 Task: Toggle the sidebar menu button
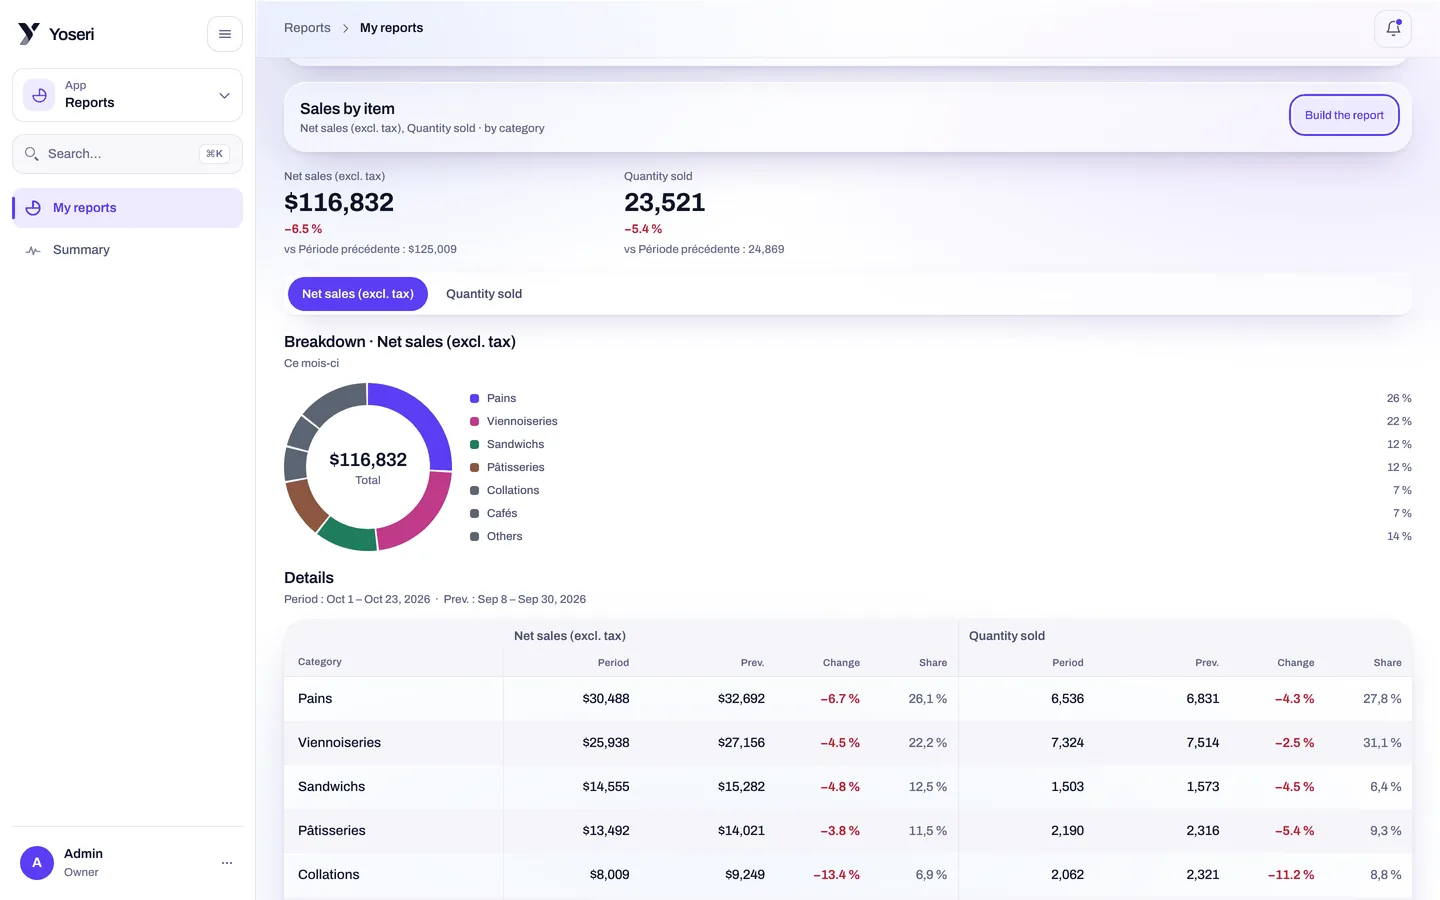225,34
